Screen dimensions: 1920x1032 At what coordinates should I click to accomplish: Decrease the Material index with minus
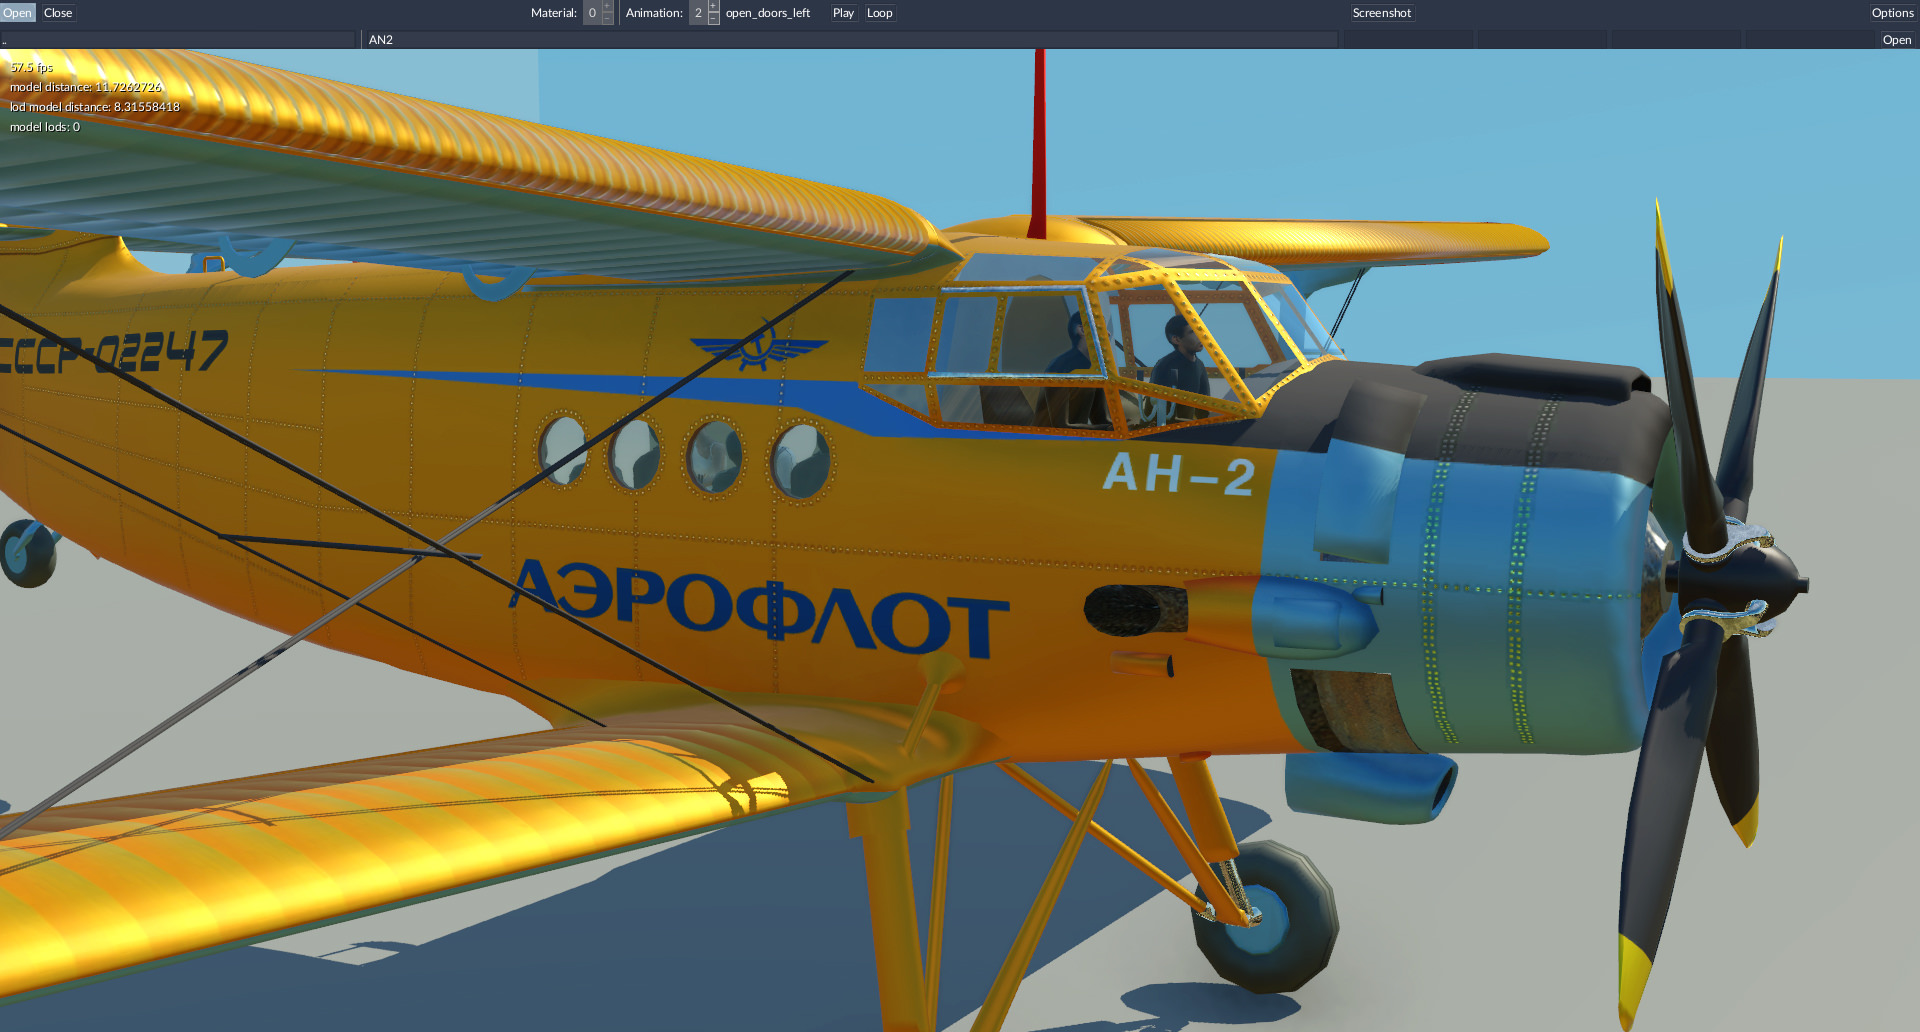607,19
